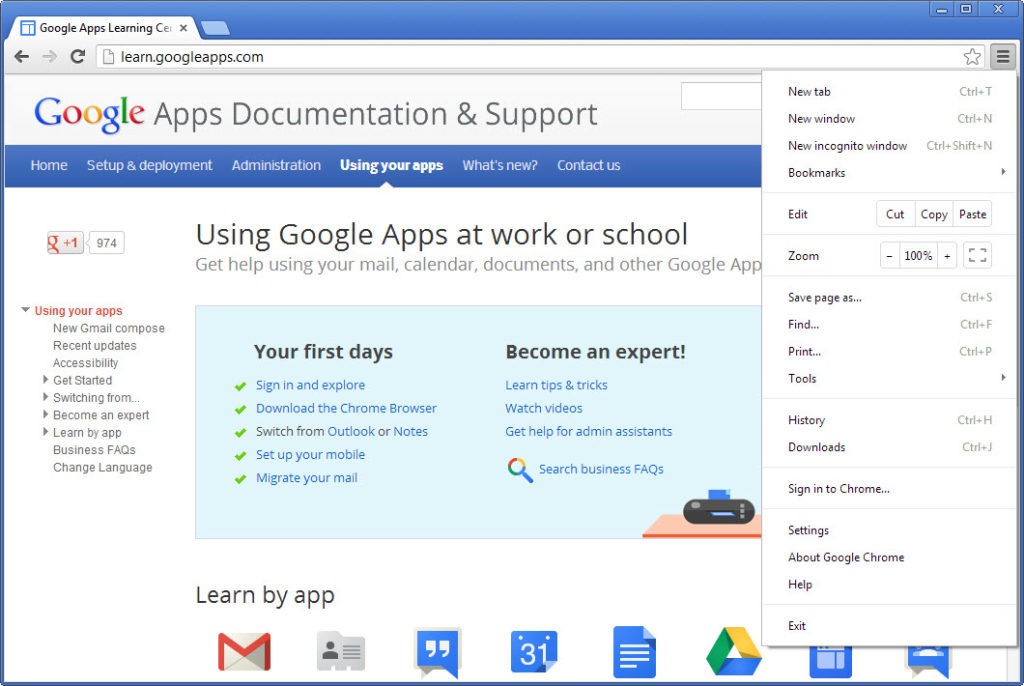Viewport: 1024px width, 686px height.
Task: Open the Migrate your mail link
Action: pos(306,478)
